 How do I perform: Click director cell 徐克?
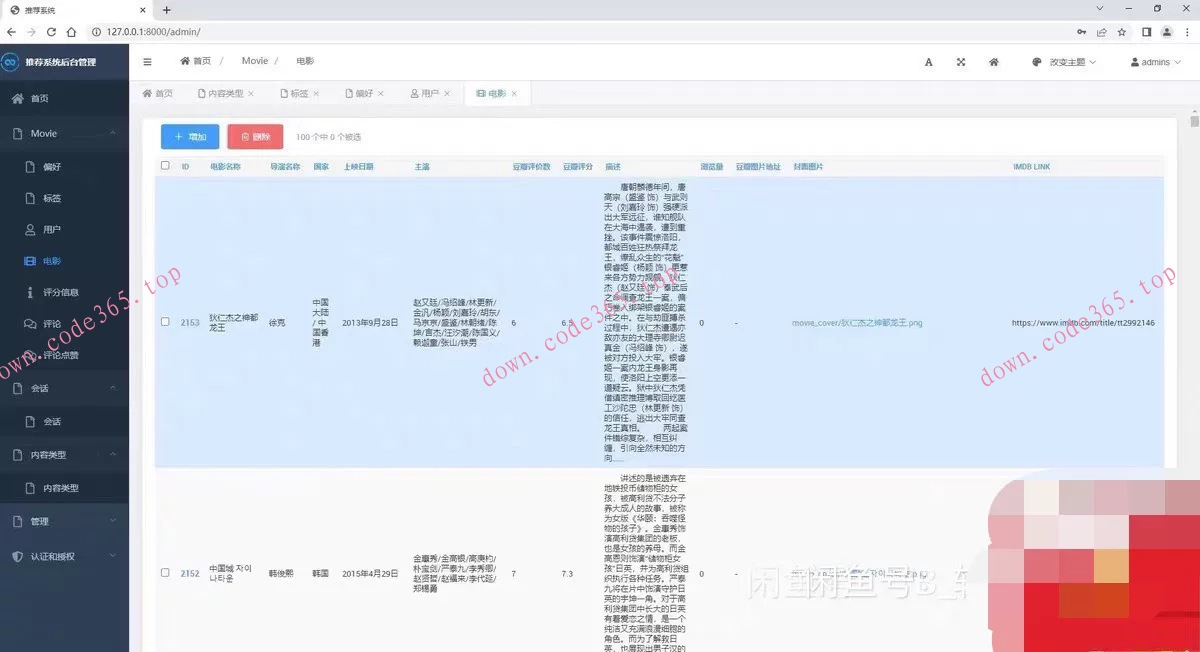tap(277, 323)
